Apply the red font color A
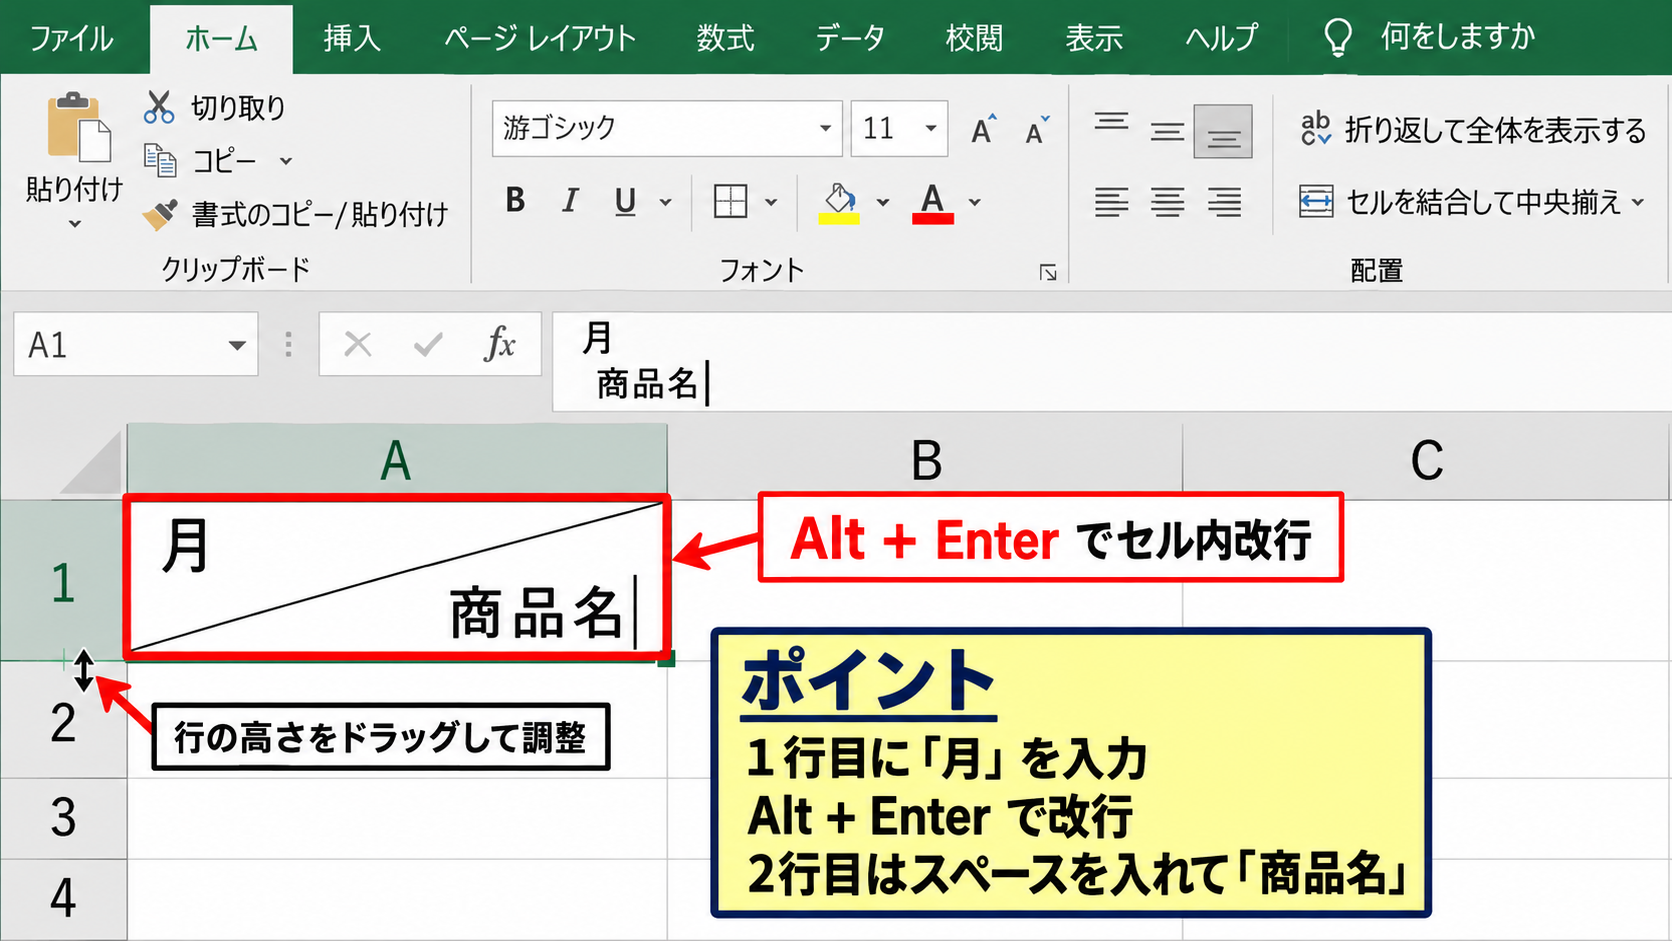Screen dimensions: 1672x941 (x=932, y=203)
